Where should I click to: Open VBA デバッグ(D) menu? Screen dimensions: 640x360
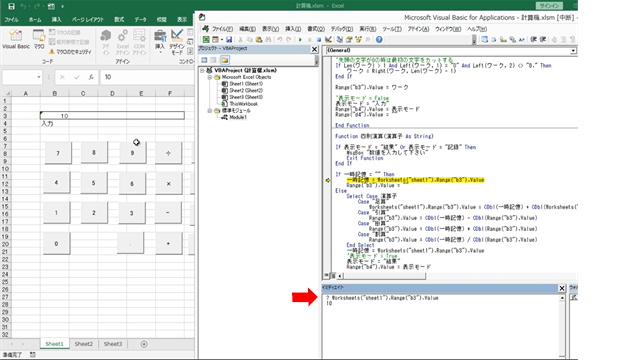pos(342,29)
